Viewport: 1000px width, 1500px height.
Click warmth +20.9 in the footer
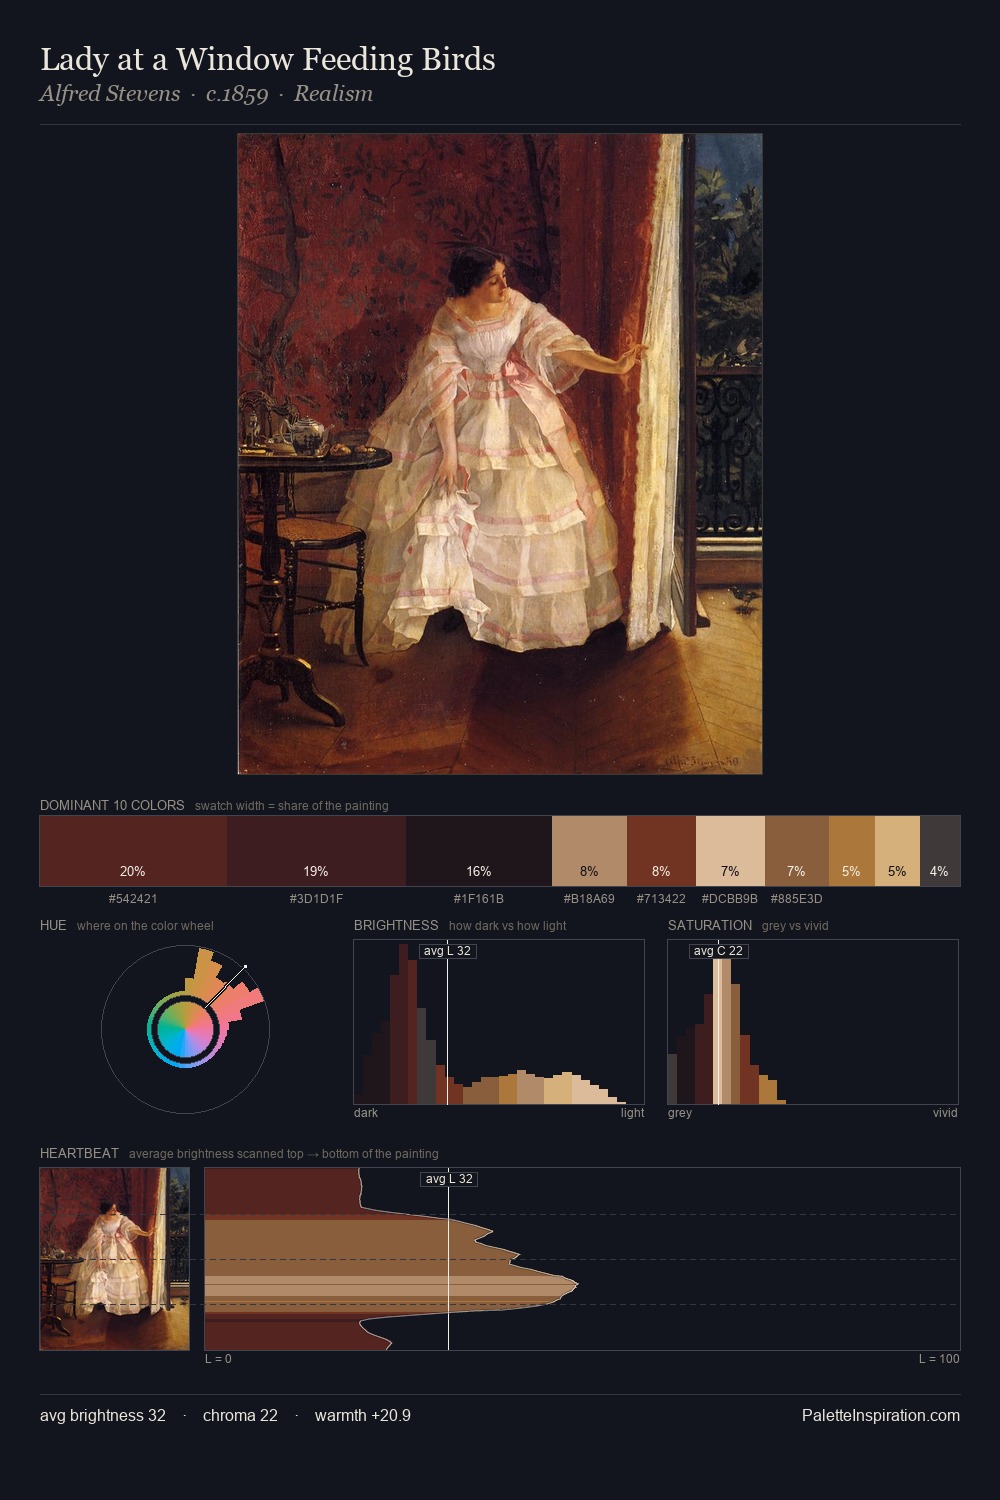[x=363, y=1415]
